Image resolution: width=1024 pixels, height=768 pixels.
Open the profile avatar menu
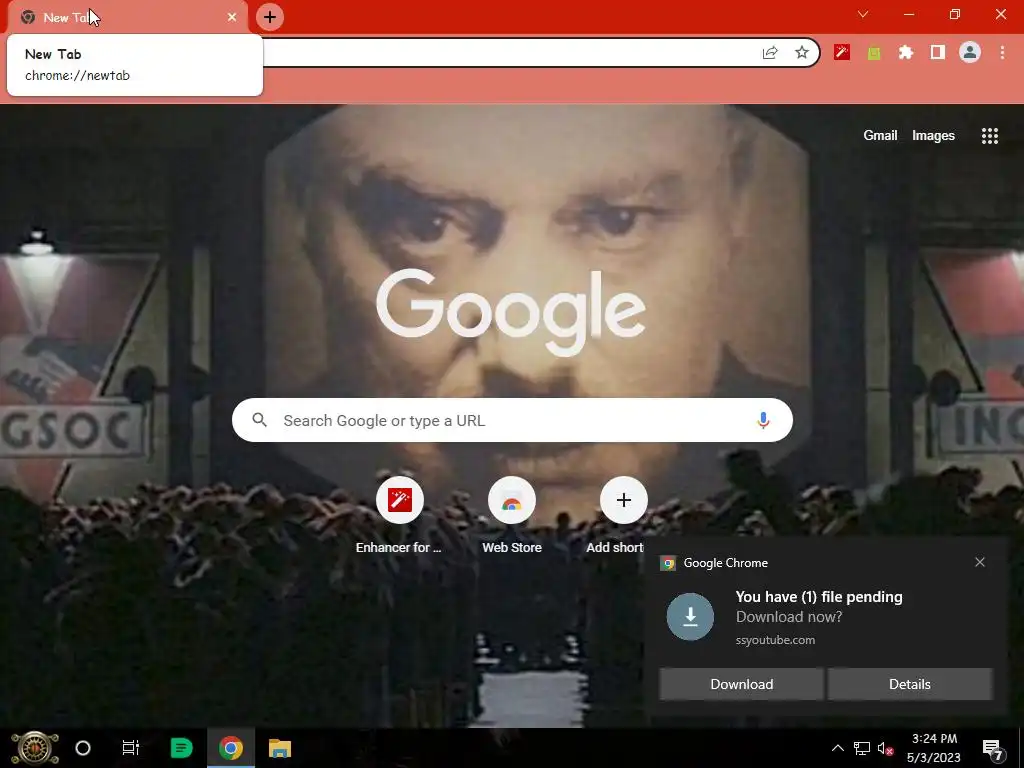[x=970, y=52]
